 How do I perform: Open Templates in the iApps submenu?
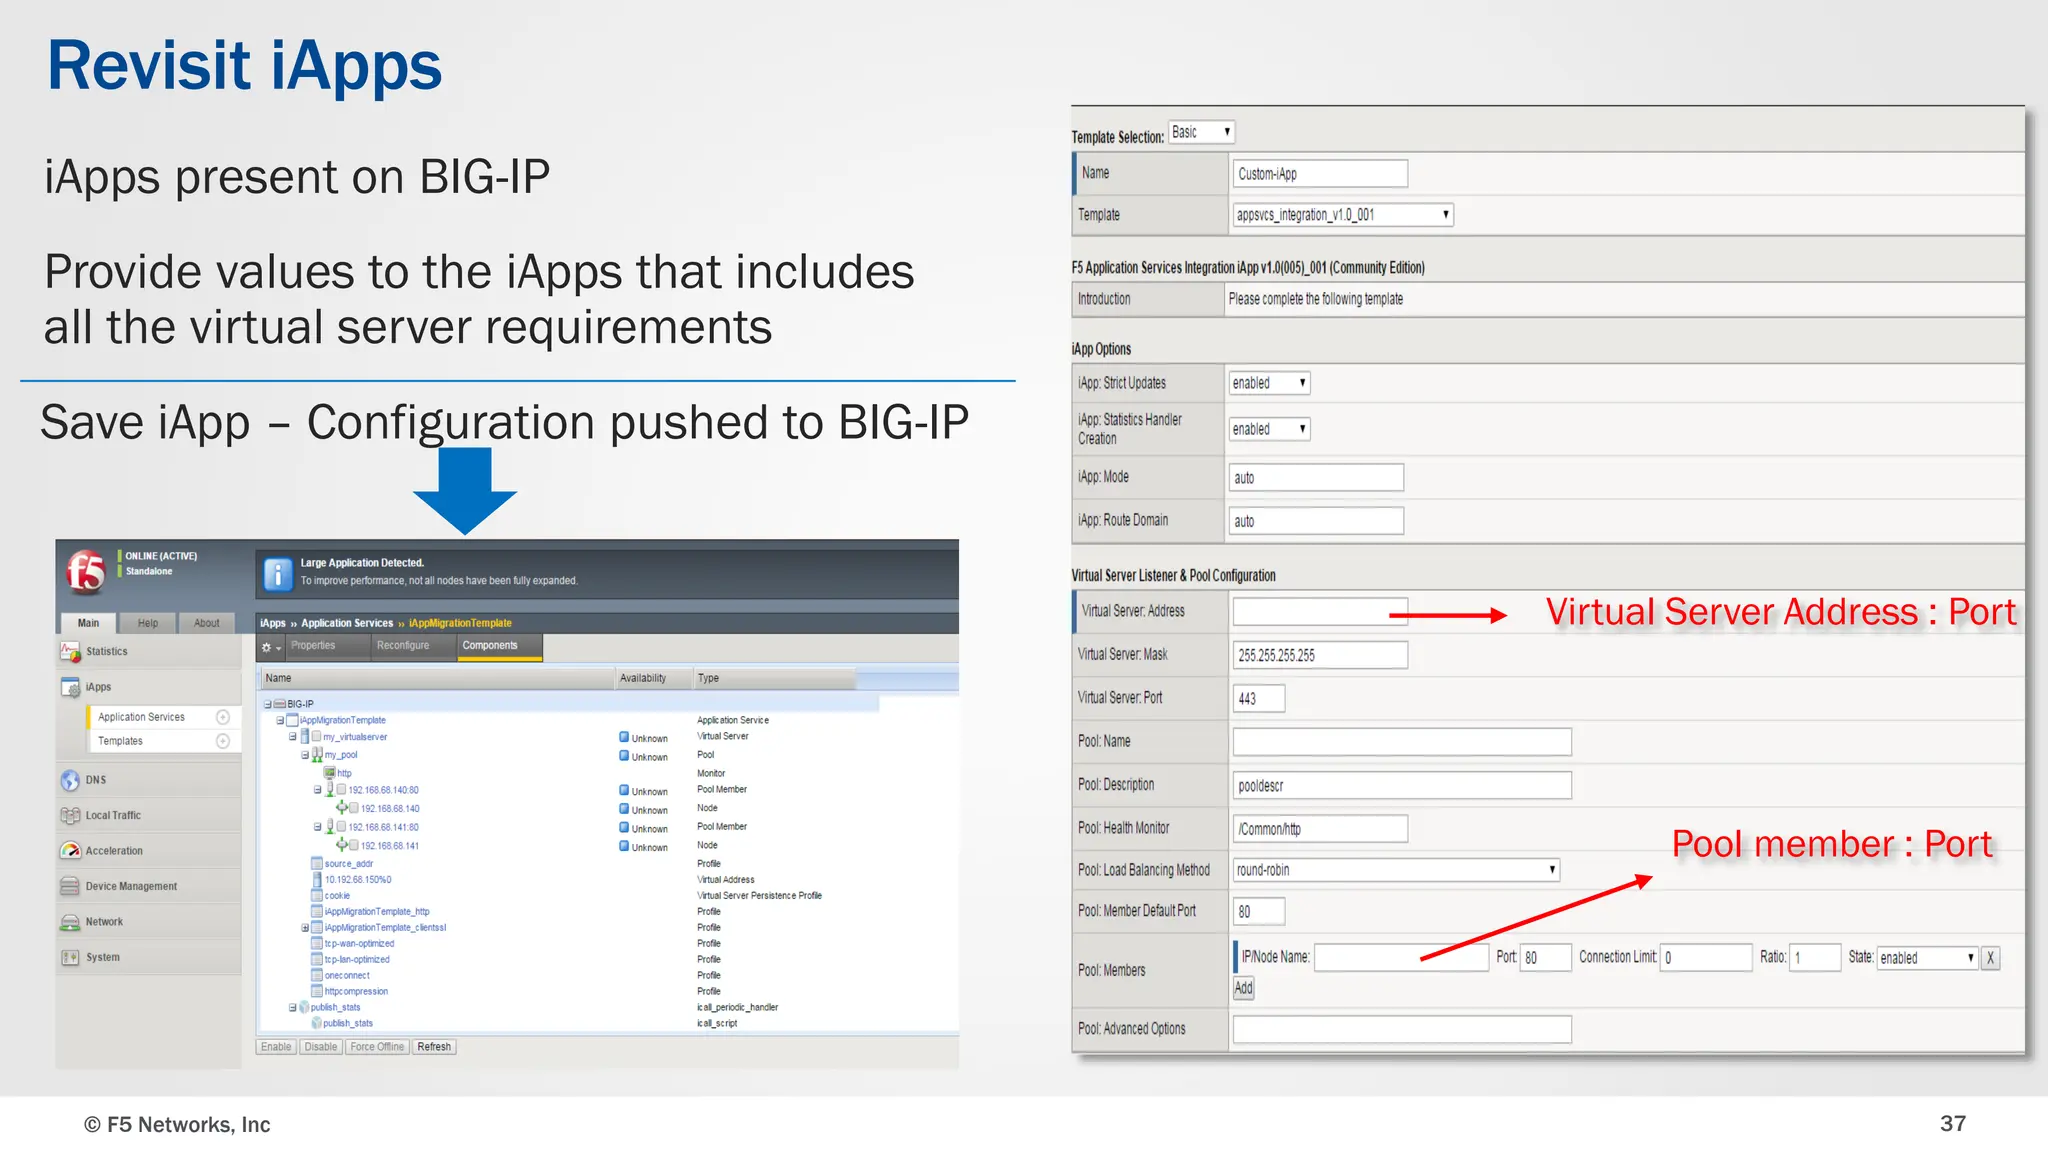(x=120, y=741)
